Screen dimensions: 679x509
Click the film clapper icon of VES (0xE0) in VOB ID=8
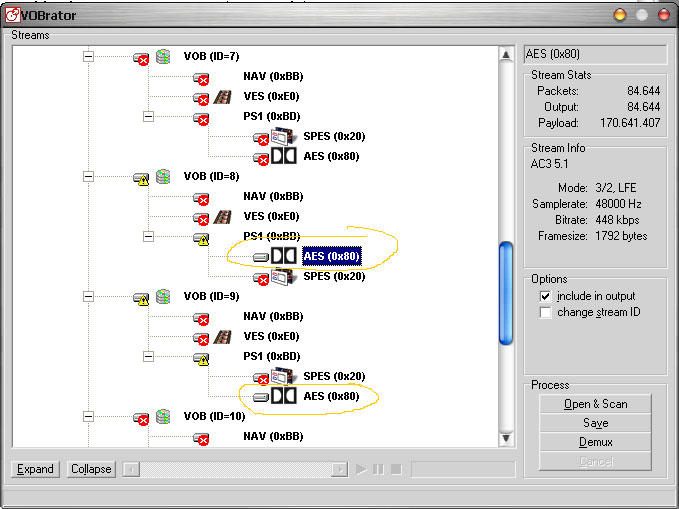pos(223,217)
